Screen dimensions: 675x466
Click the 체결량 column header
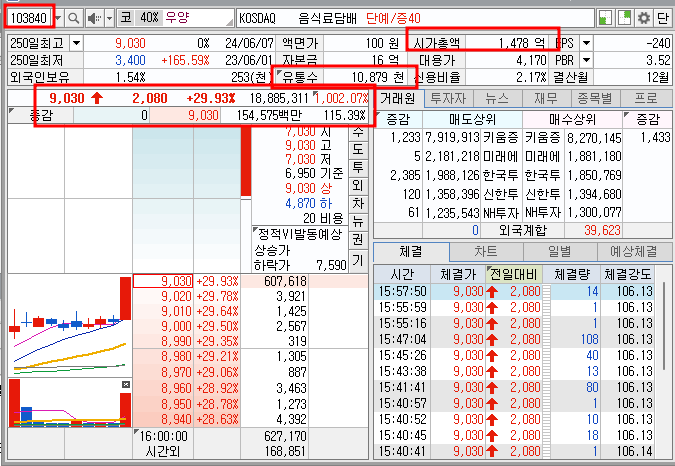click(x=572, y=275)
